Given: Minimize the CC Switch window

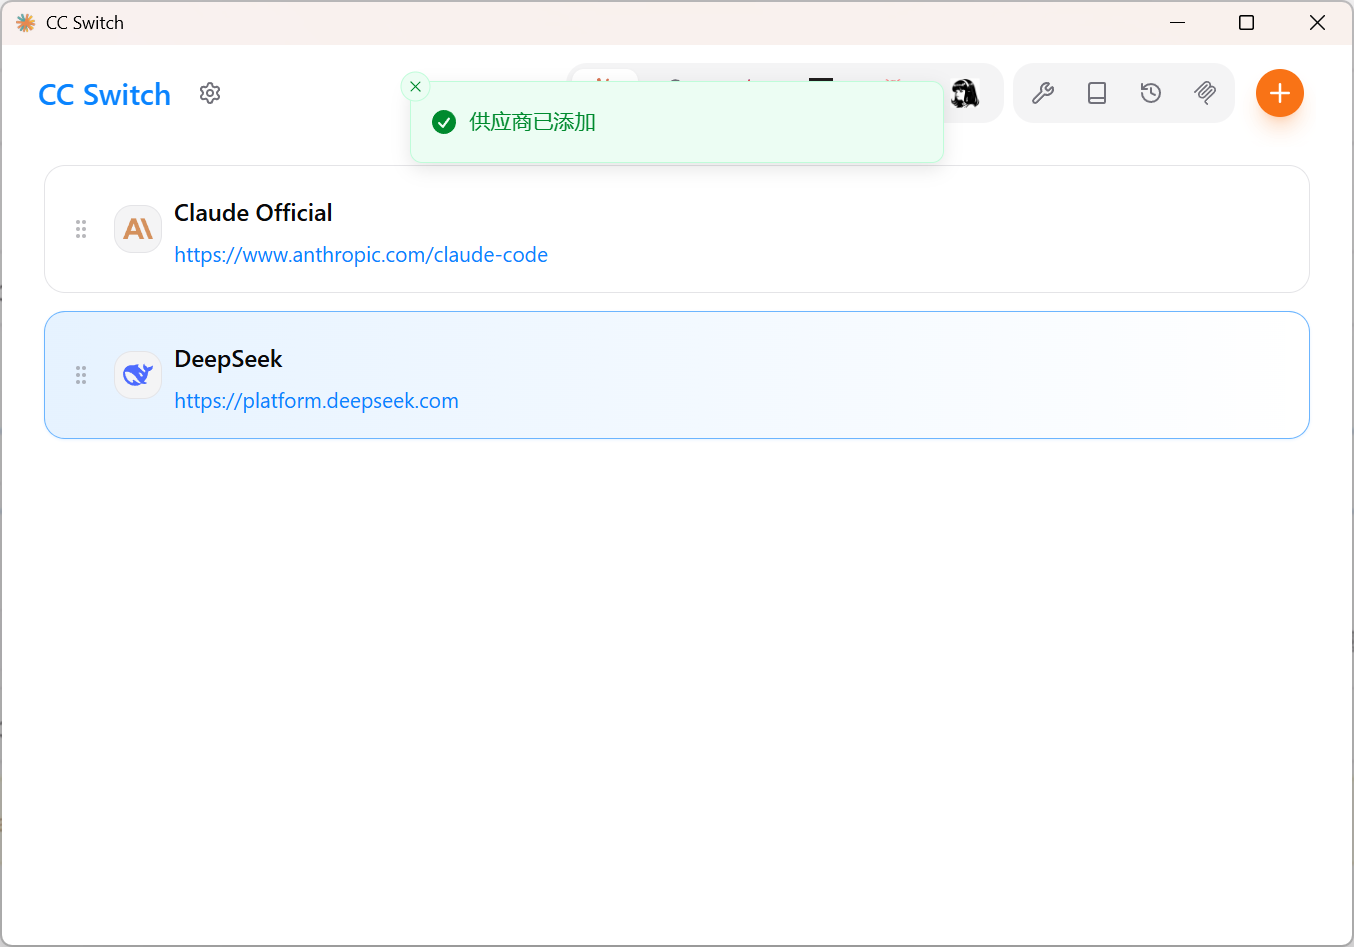Looking at the screenshot, I should pyautogui.click(x=1177, y=22).
